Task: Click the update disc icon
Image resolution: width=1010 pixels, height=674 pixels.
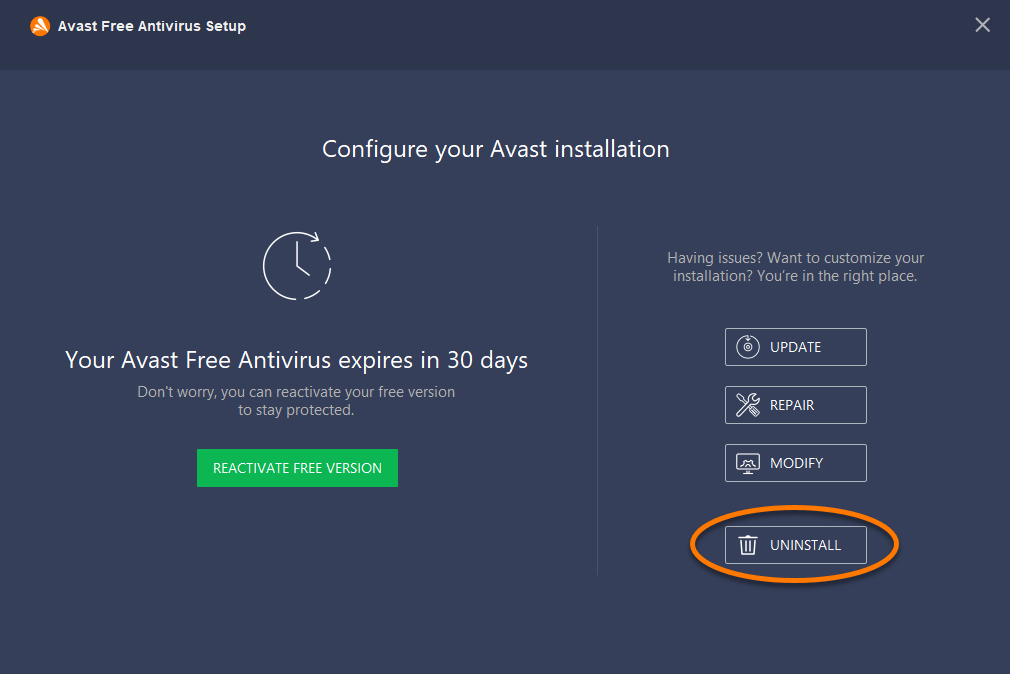Action: point(747,347)
